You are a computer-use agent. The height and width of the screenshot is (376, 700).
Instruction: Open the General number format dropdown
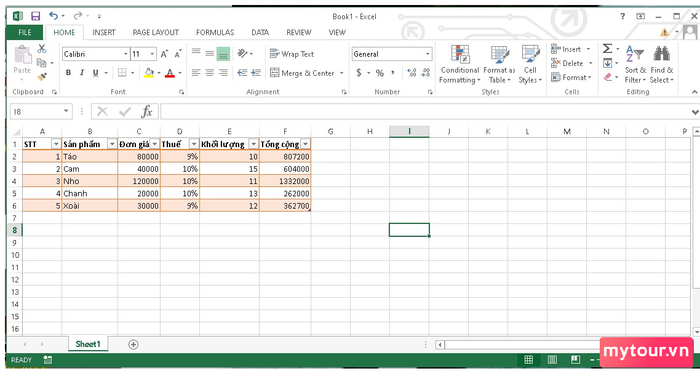[x=428, y=54]
